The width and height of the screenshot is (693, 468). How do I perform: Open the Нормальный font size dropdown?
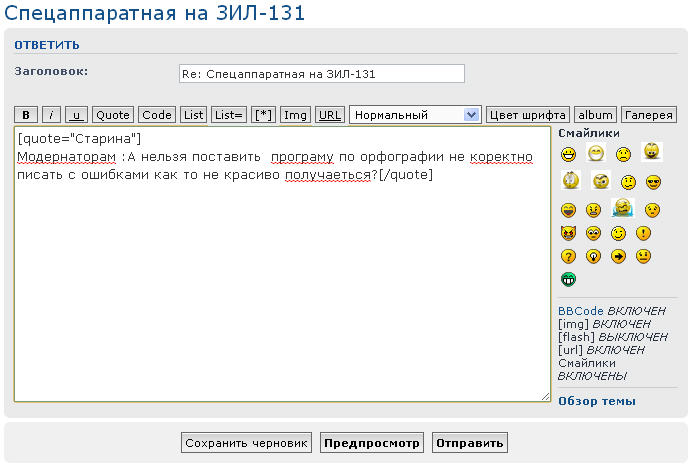415,115
